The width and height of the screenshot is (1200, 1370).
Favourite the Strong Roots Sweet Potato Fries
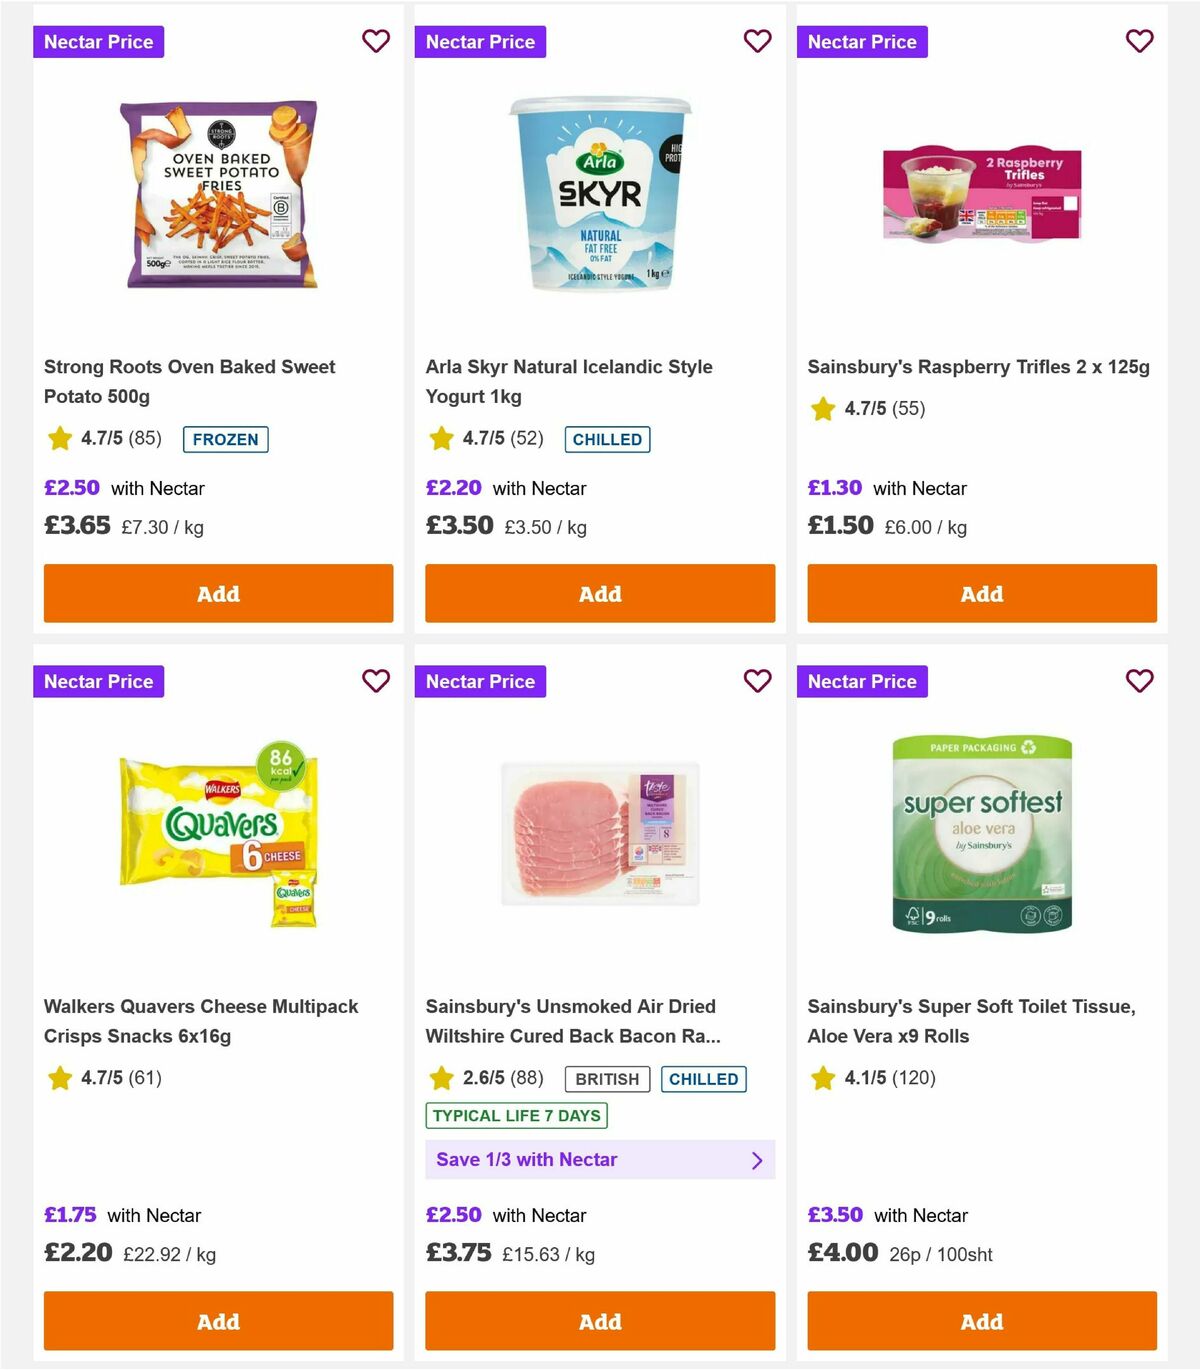click(x=376, y=41)
